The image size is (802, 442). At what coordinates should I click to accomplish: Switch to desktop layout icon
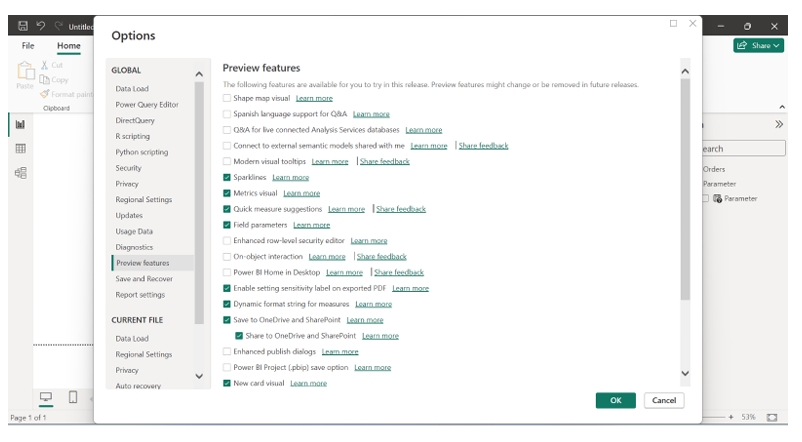click(x=46, y=396)
